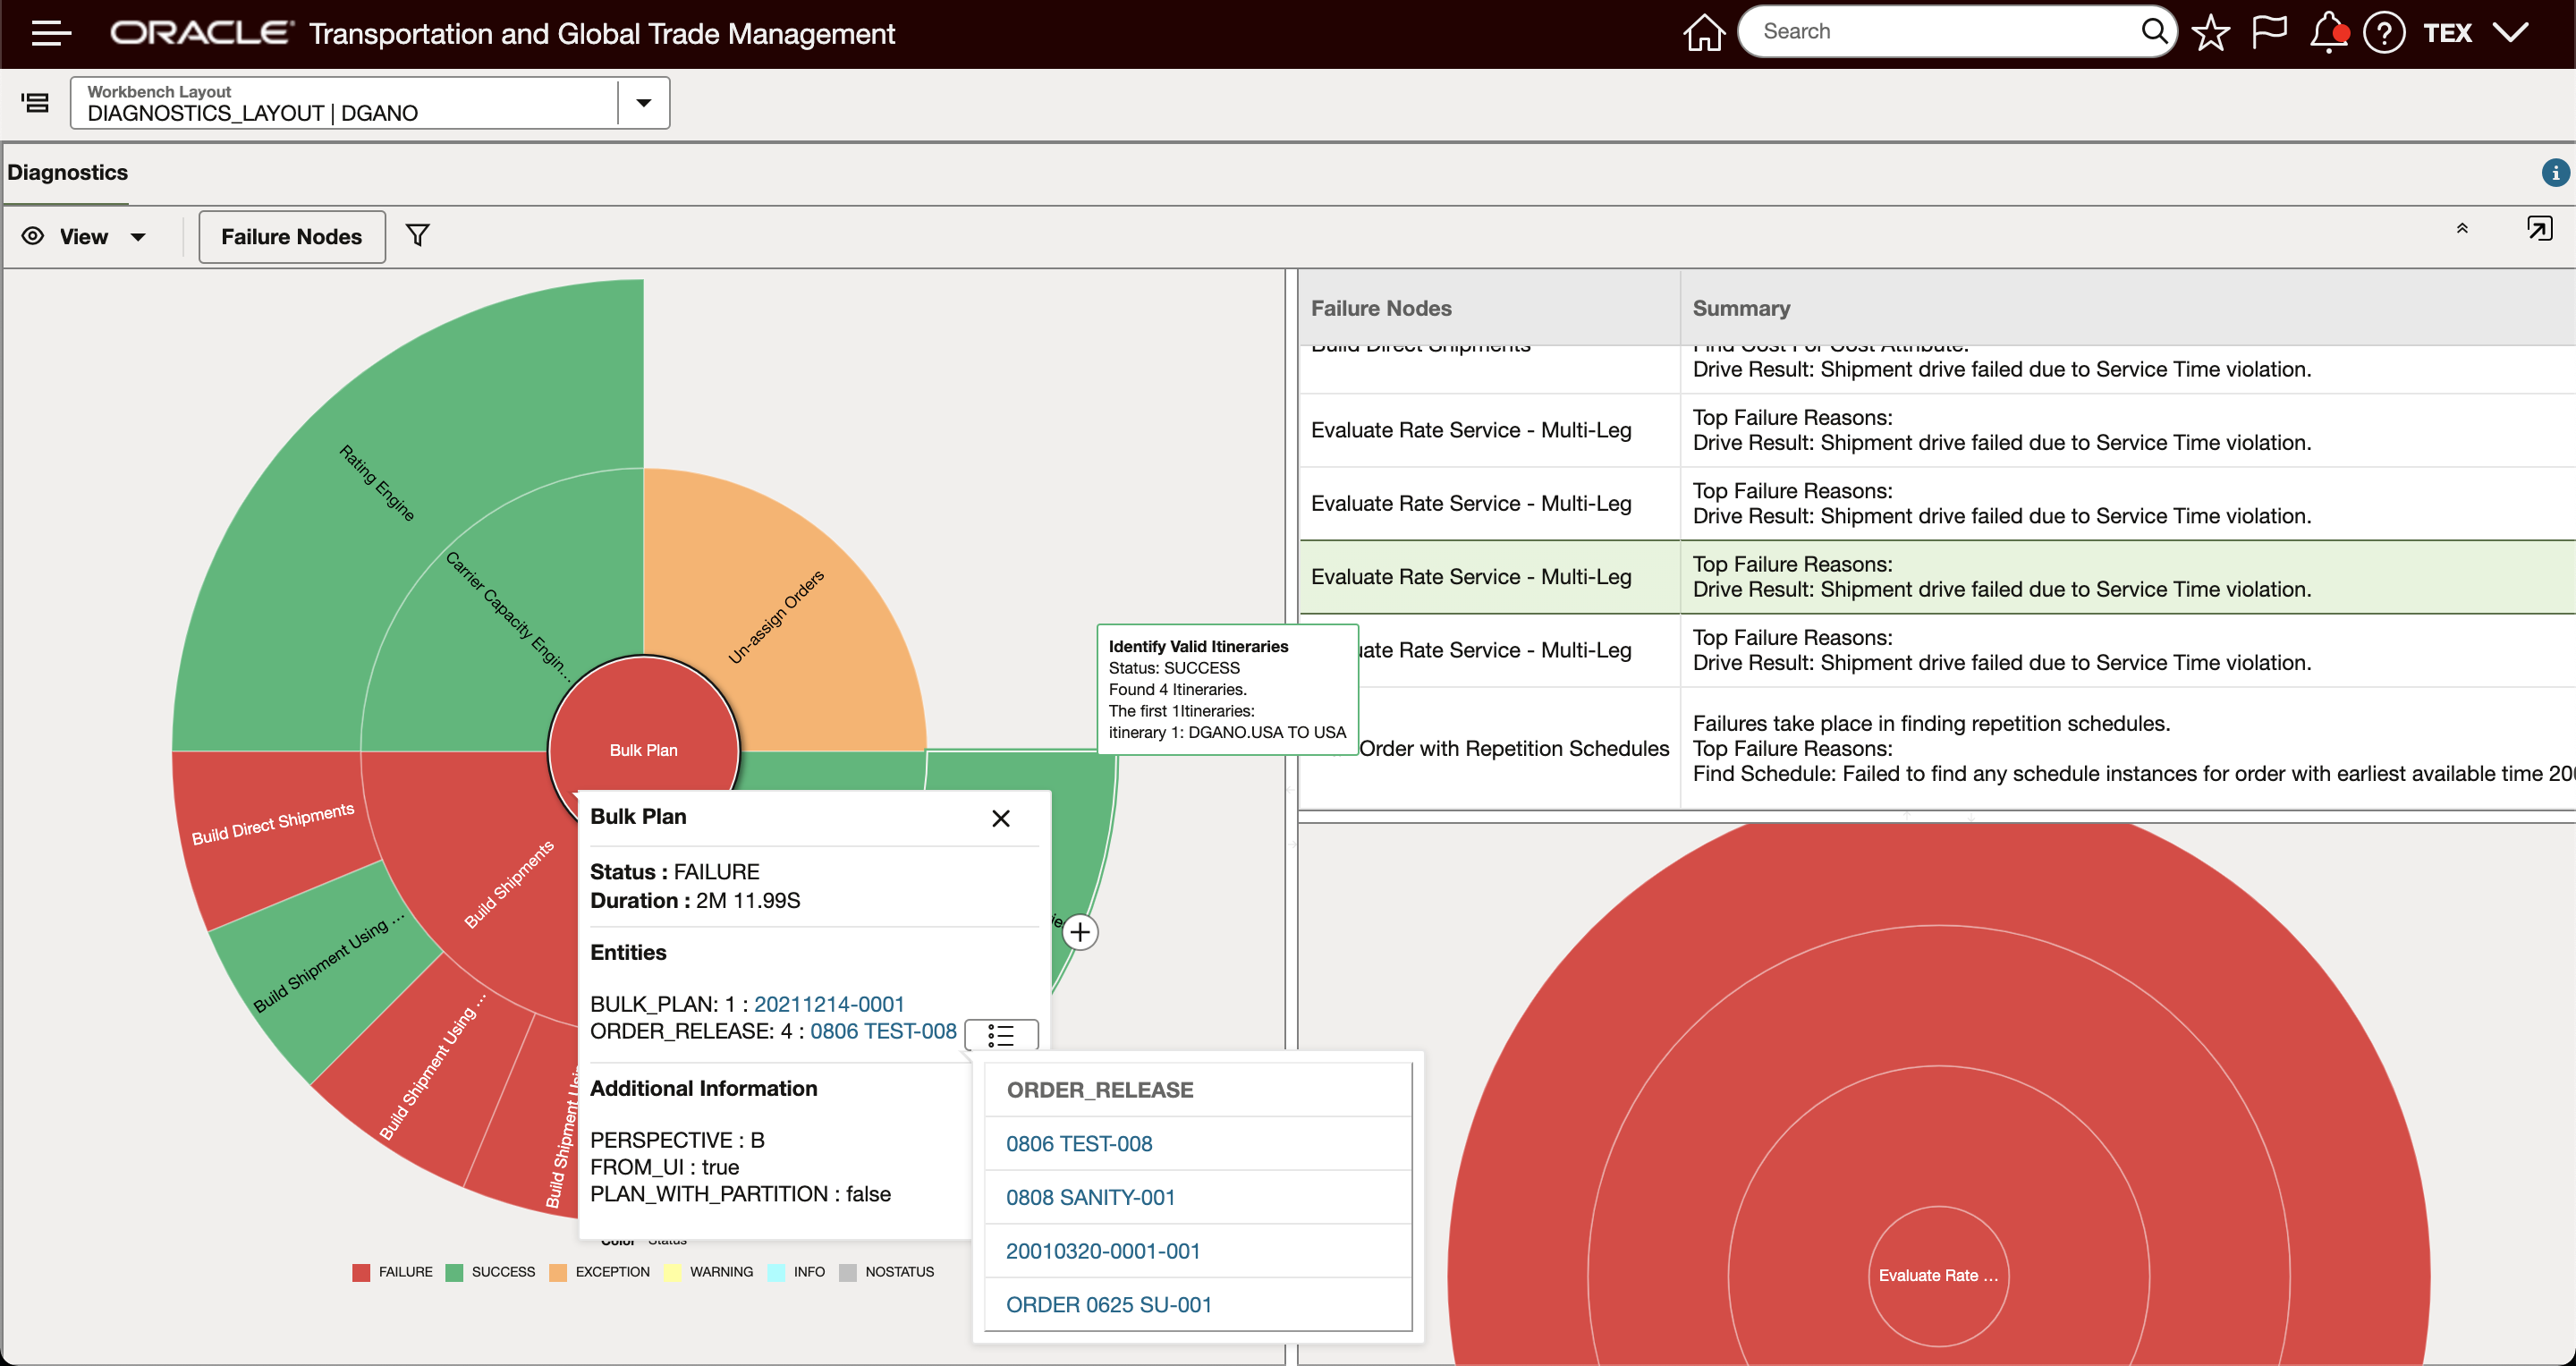Open bulk plan 20211214-0001 link
2576x1366 pixels.
pyautogui.click(x=829, y=1004)
